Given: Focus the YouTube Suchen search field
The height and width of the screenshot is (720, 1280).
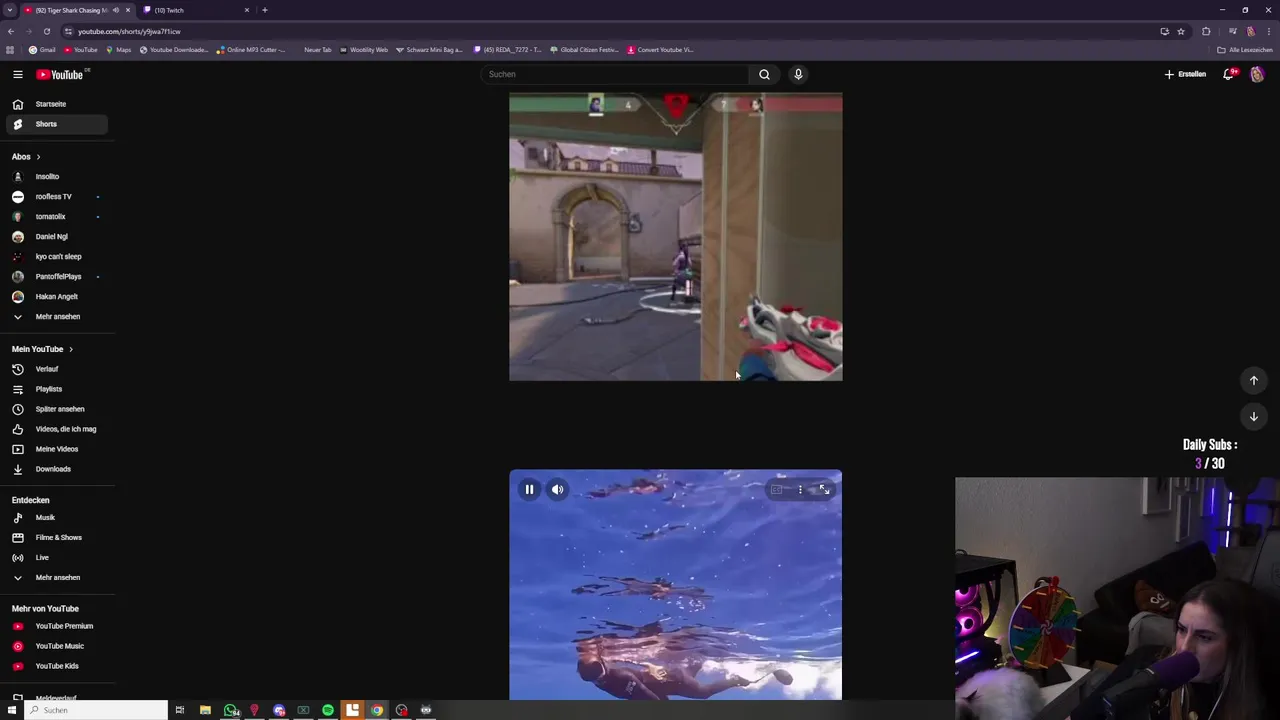Looking at the screenshot, I should (x=615, y=74).
